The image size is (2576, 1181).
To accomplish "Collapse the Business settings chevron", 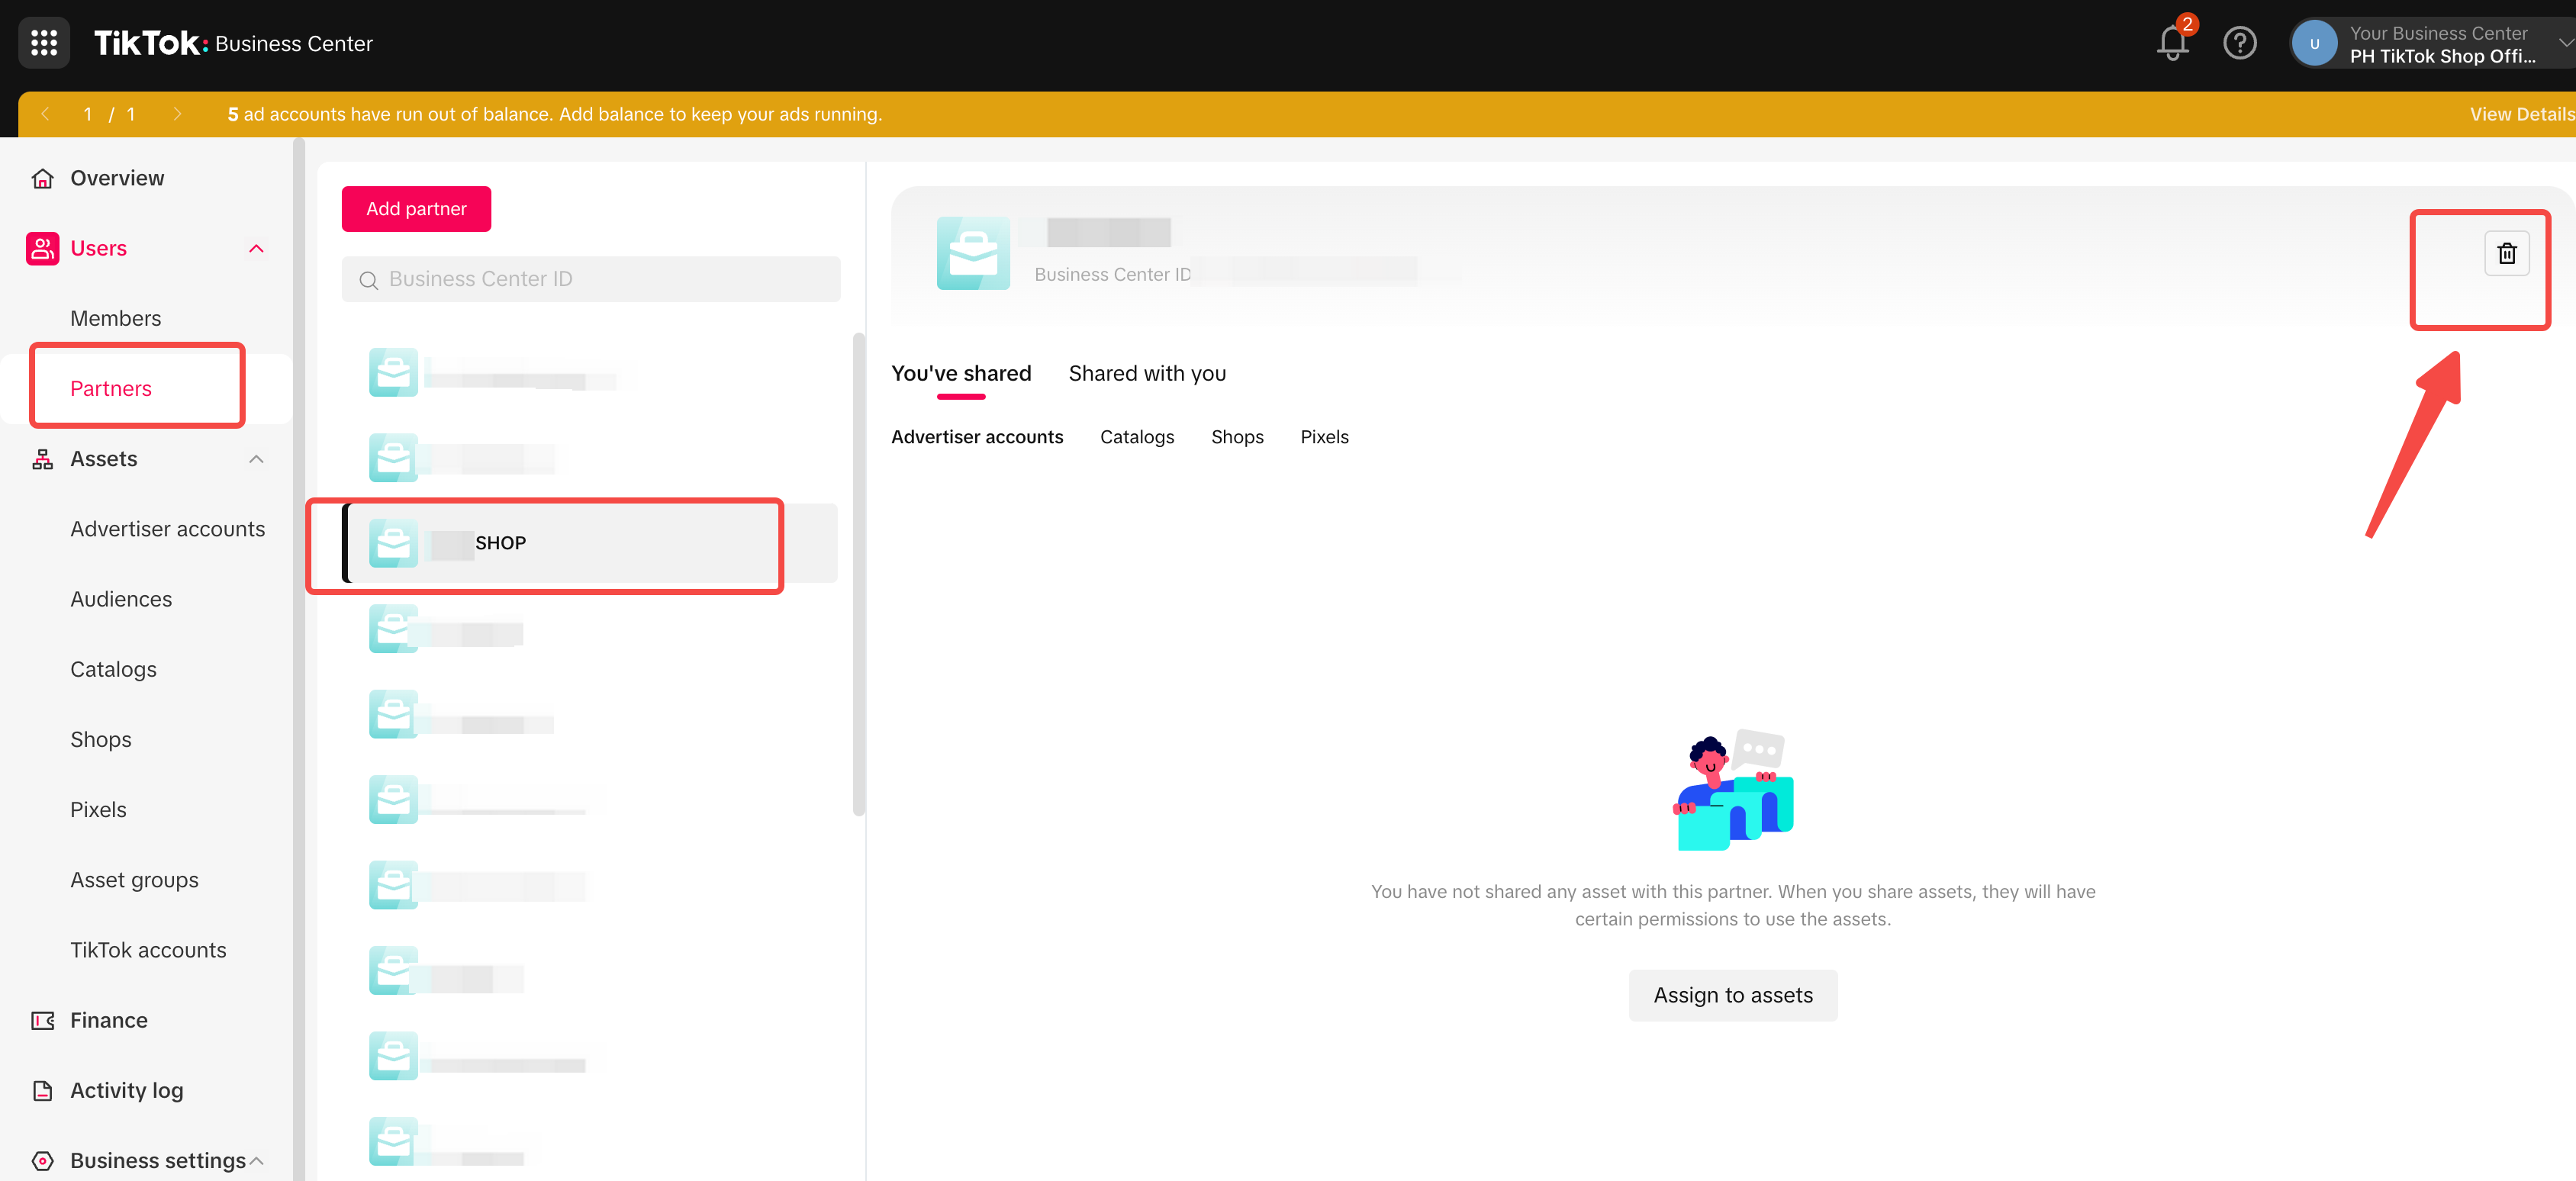I will (x=256, y=1160).
